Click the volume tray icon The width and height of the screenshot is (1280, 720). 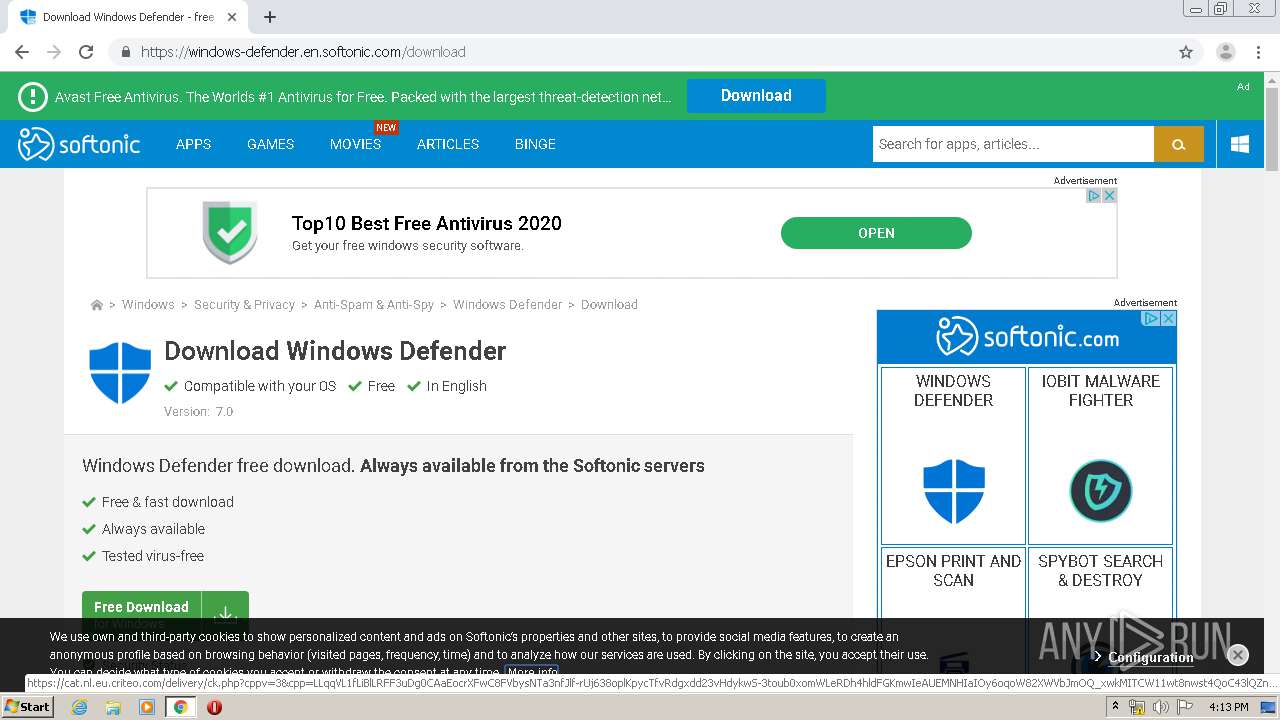[x=1160, y=707]
